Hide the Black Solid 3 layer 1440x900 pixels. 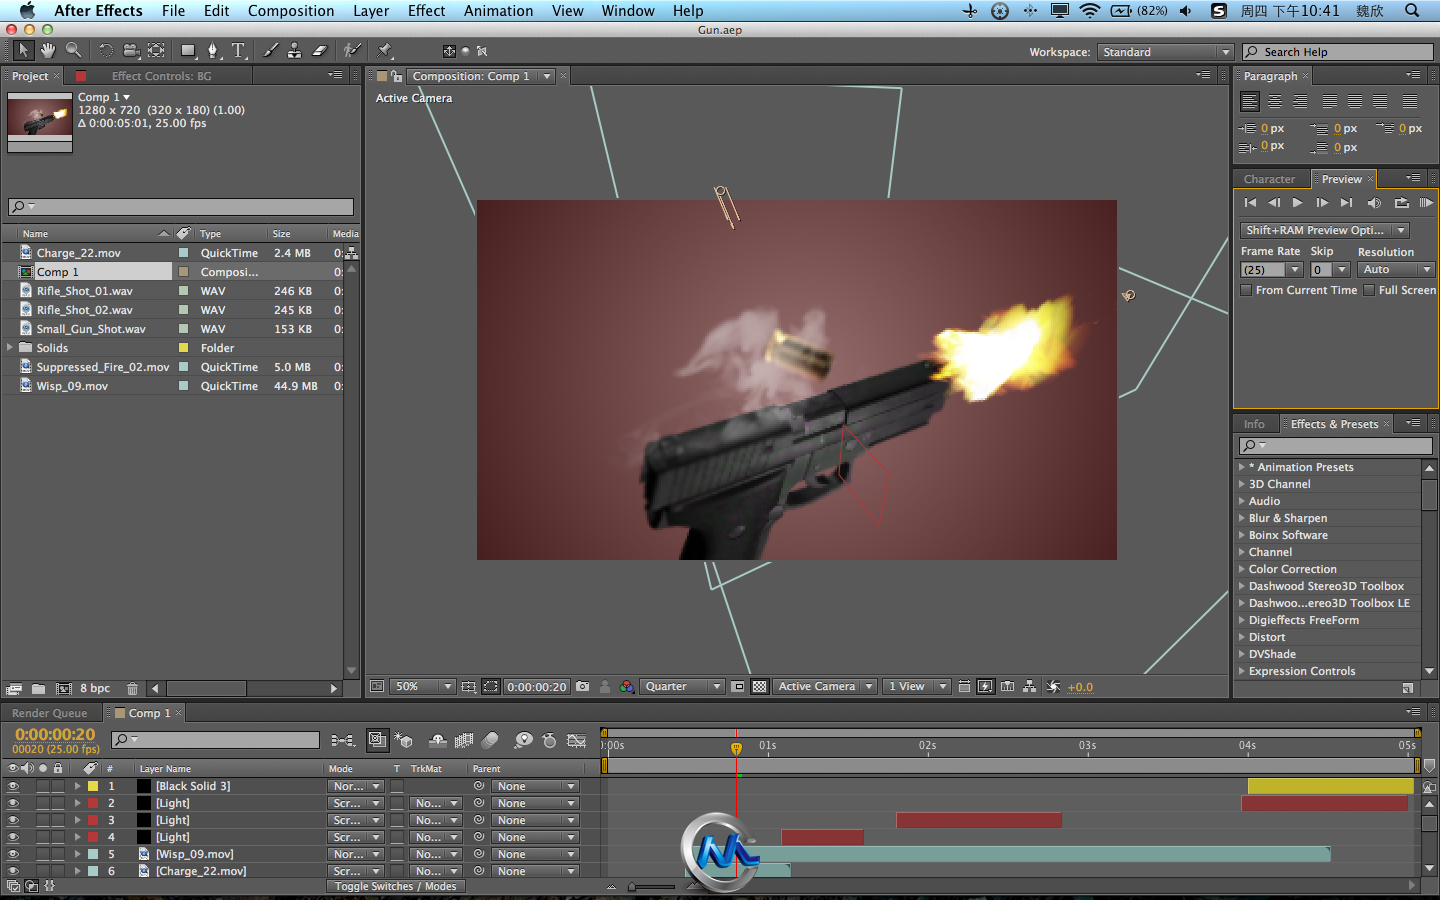13,786
